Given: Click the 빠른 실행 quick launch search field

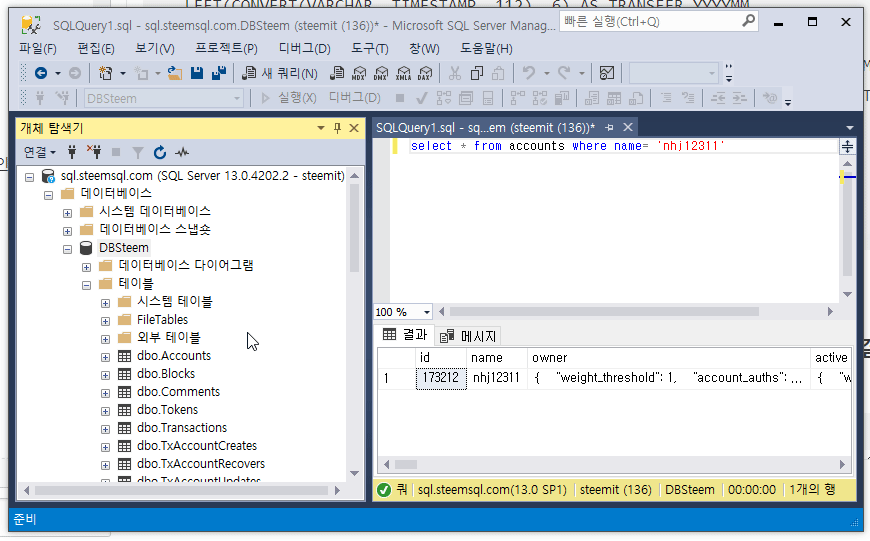Looking at the screenshot, I should (659, 22).
